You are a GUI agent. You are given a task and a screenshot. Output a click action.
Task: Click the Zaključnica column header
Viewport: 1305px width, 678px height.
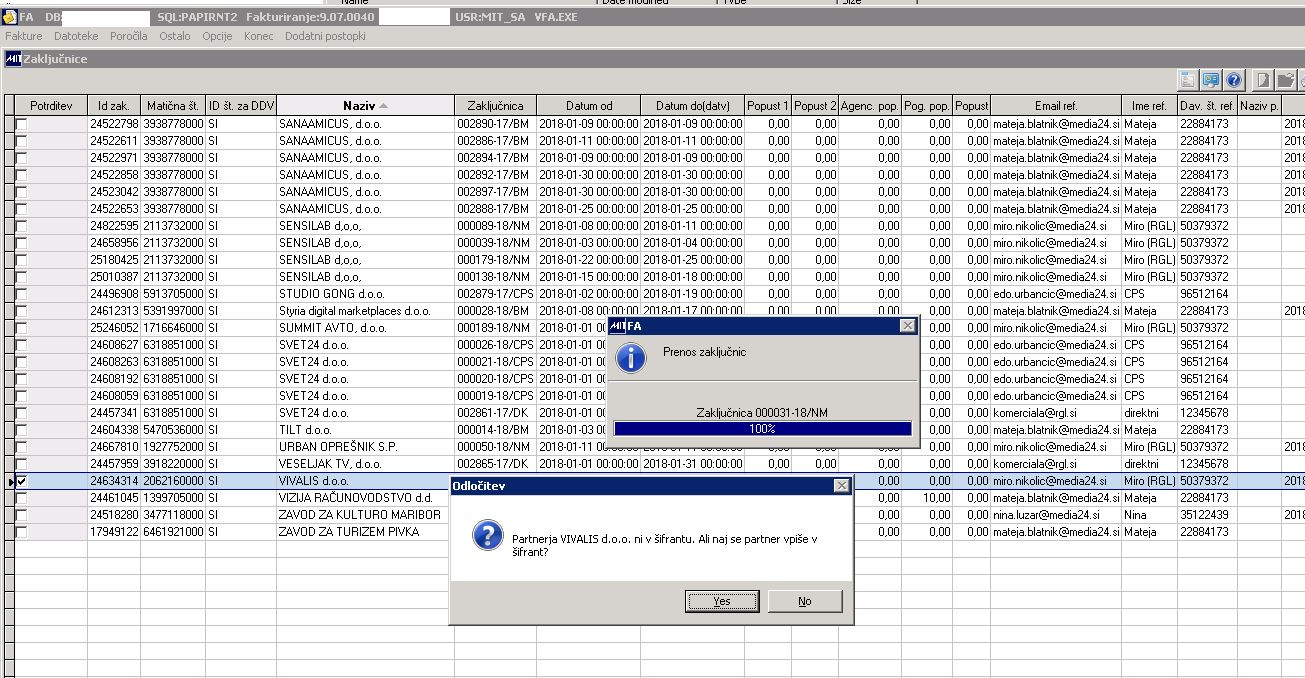coord(495,105)
